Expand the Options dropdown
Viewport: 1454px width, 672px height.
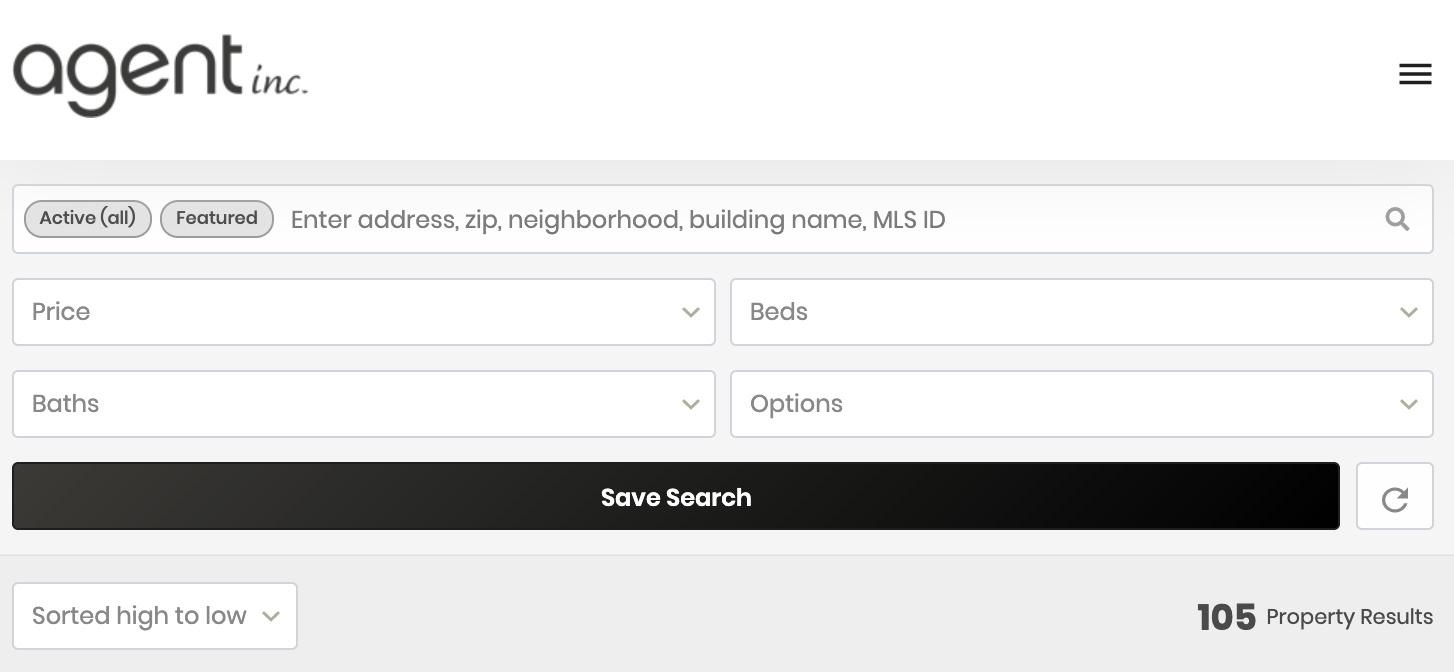click(1081, 404)
